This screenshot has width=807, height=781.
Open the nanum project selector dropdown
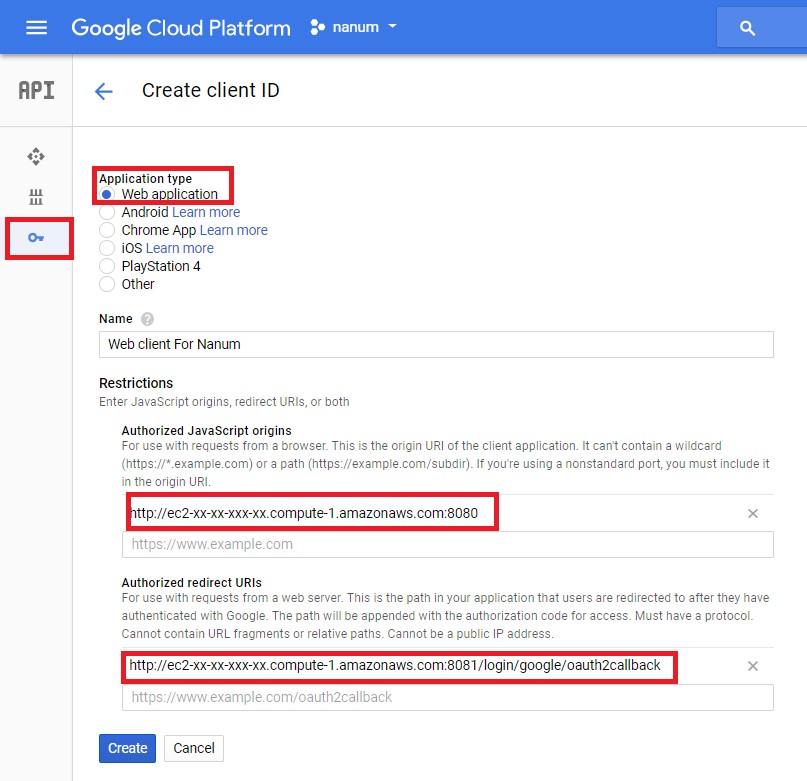point(354,27)
